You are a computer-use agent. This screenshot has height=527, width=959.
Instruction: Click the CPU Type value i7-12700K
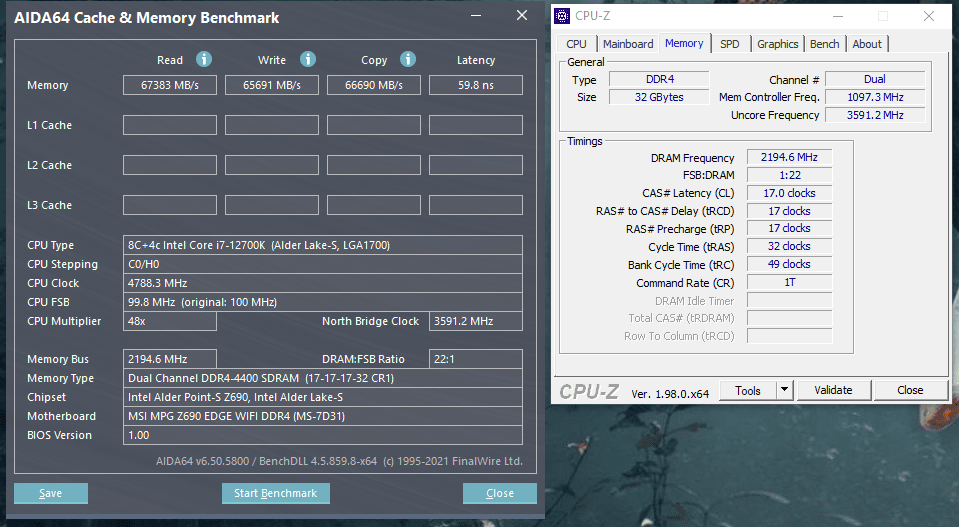click(323, 245)
